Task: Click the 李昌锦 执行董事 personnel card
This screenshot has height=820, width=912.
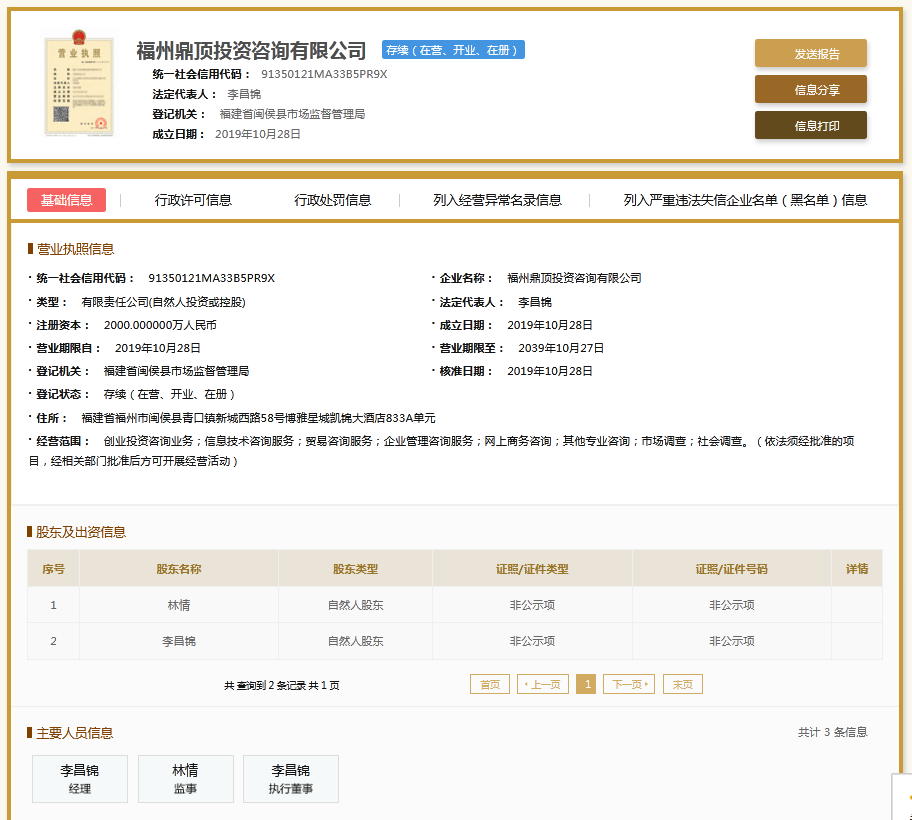Action: click(291, 779)
